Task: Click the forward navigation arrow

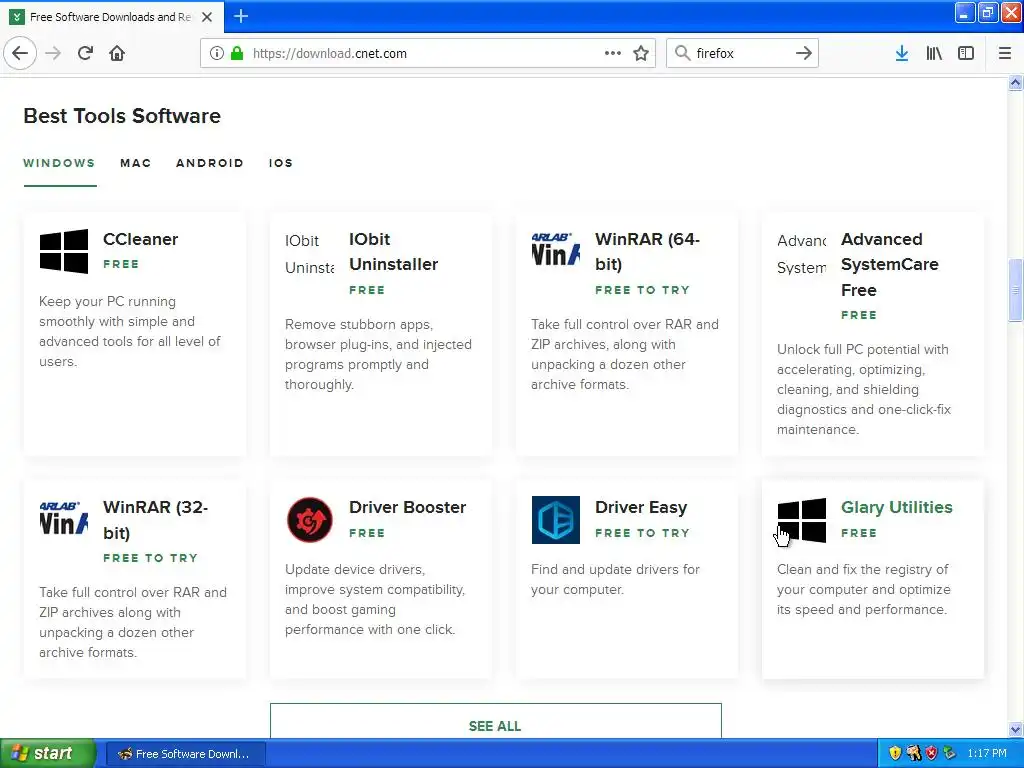Action: pyautogui.click(x=53, y=53)
